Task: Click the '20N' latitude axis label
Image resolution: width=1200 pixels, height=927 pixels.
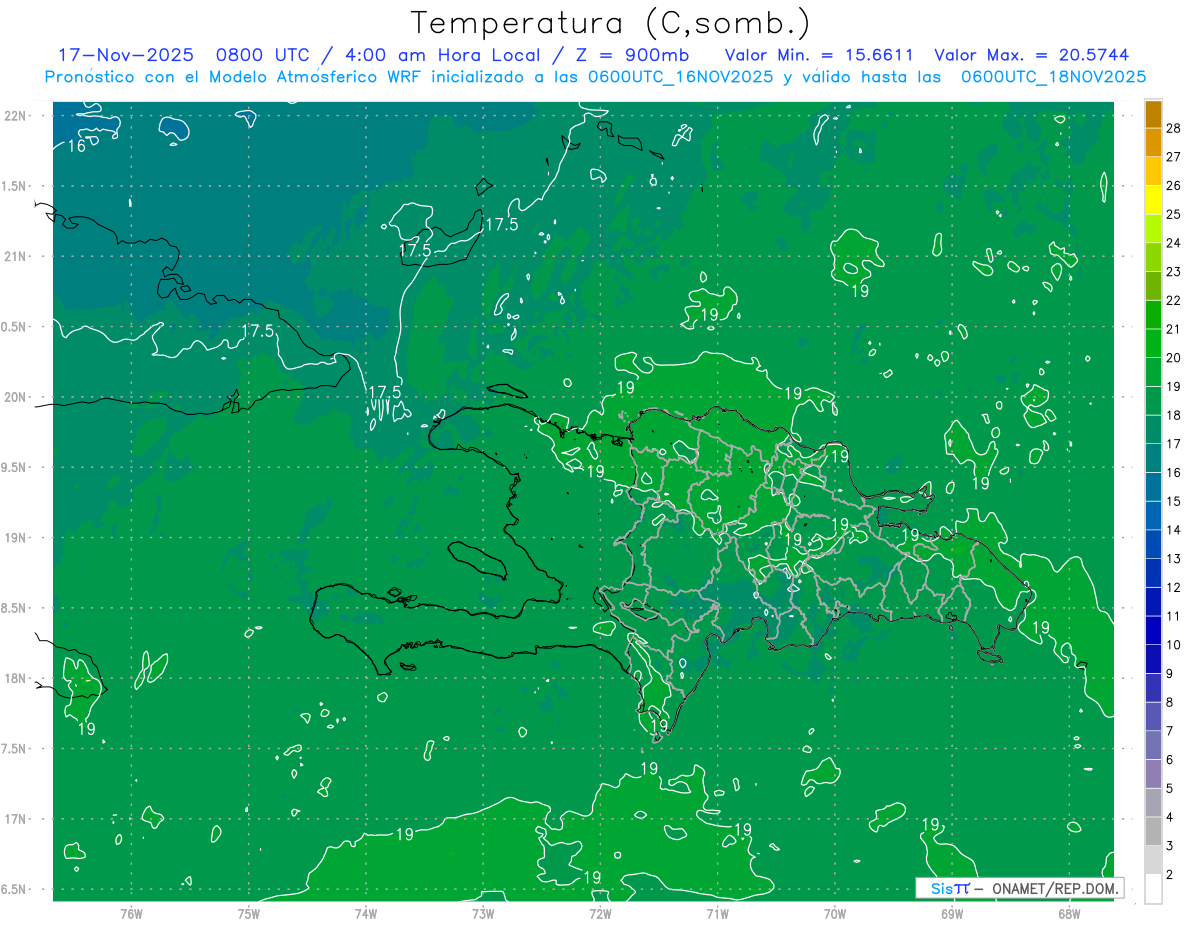Action: (16, 397)
